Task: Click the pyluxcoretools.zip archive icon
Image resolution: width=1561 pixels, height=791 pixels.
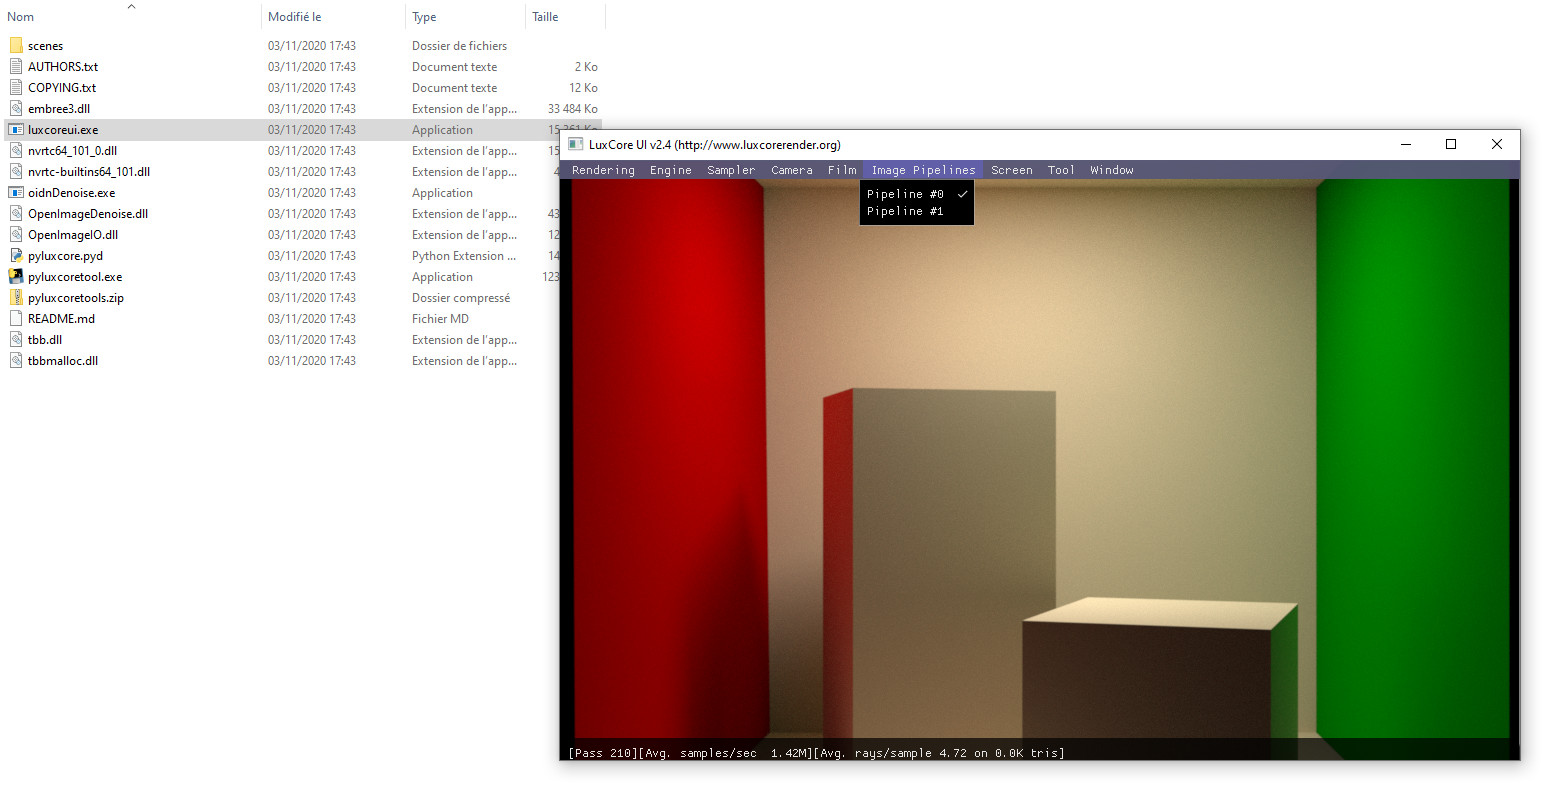Action: point(16,298)
